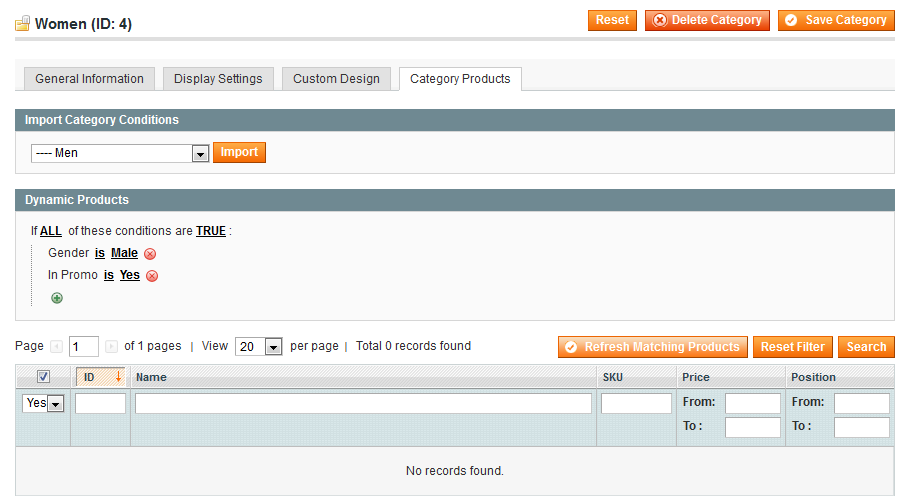Expand the per page view dropdown

point(272,347)
